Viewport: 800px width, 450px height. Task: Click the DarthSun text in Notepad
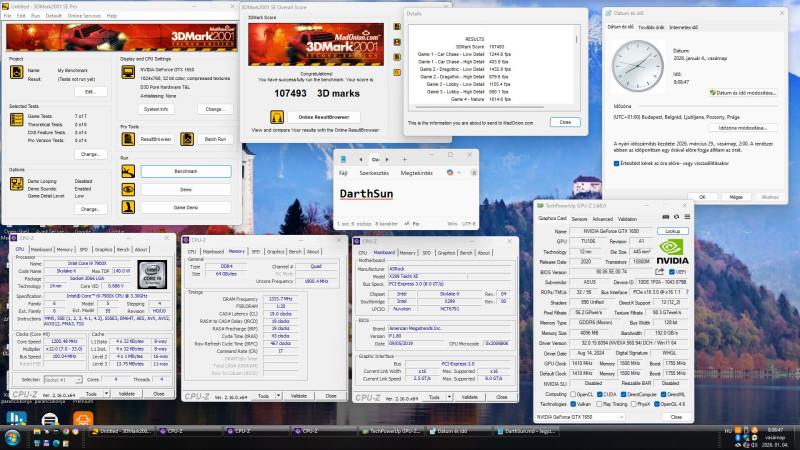[366, 194]
